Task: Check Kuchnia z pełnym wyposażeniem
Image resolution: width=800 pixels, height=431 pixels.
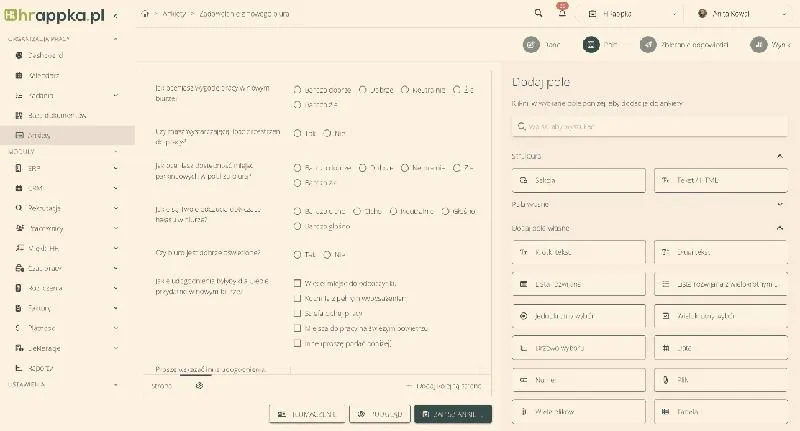Action: click(x=297, y=298)
